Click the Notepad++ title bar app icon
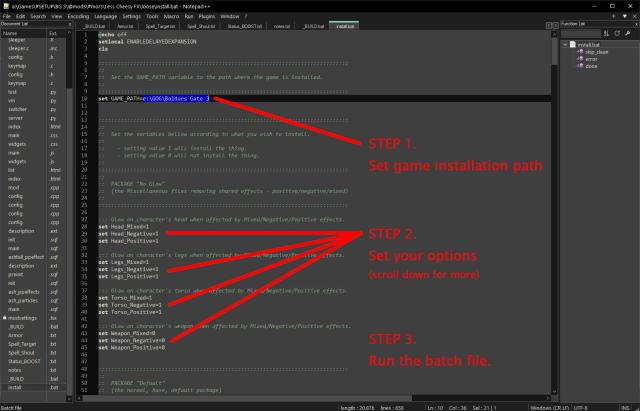640x411 pixels. pyautogui.click(x=6, y=6)
